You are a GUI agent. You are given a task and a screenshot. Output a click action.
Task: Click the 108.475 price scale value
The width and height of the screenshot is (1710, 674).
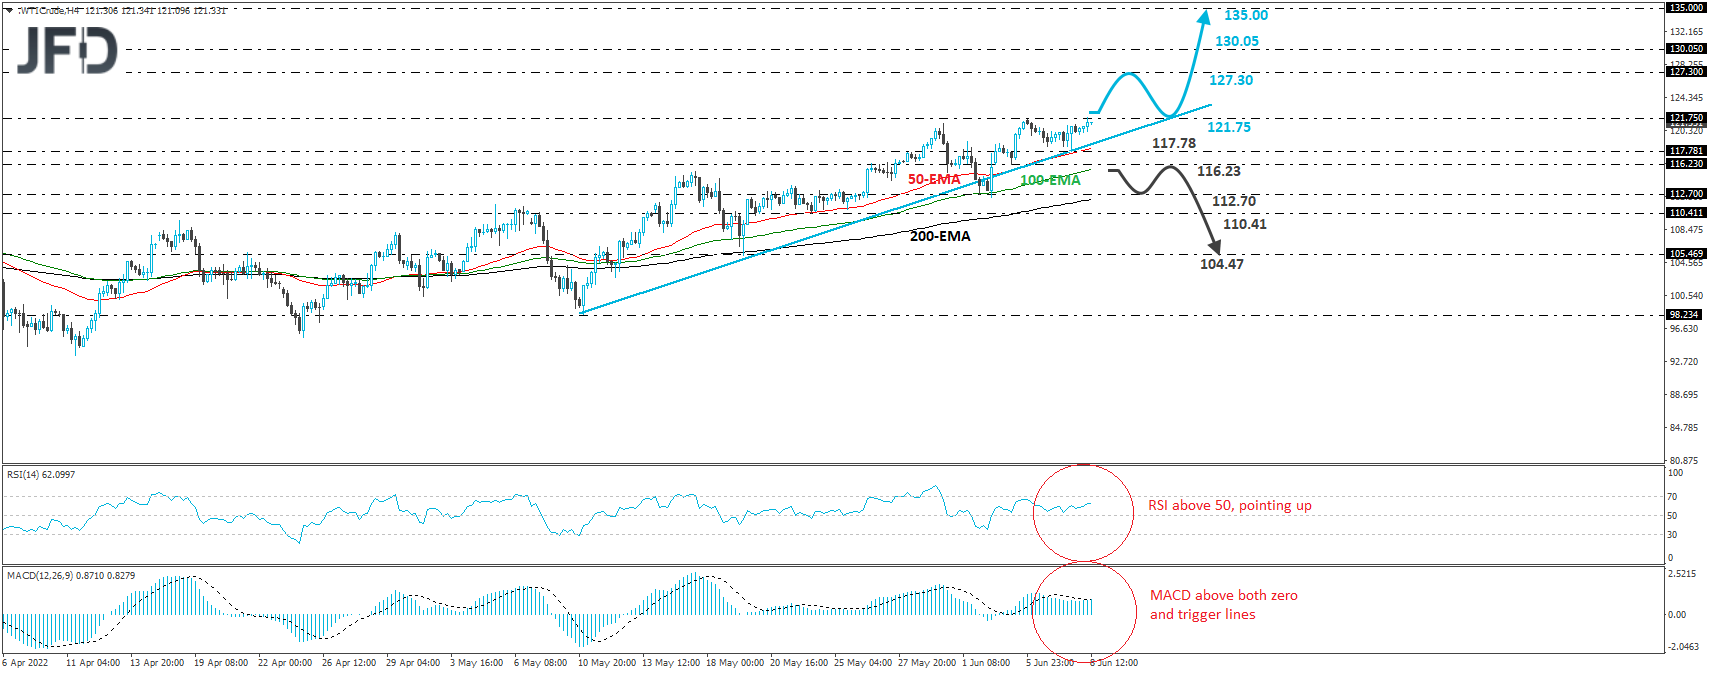coord(1686,230)
